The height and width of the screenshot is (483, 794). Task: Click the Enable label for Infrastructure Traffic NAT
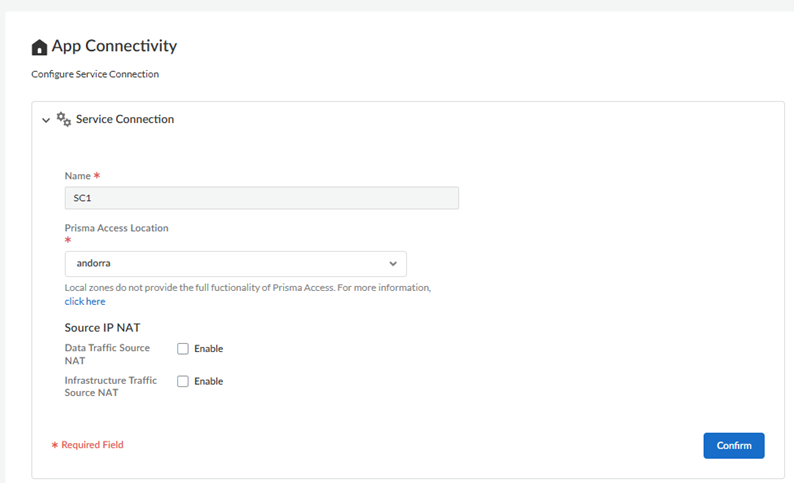pyautogui.click(x=208, y=381)
